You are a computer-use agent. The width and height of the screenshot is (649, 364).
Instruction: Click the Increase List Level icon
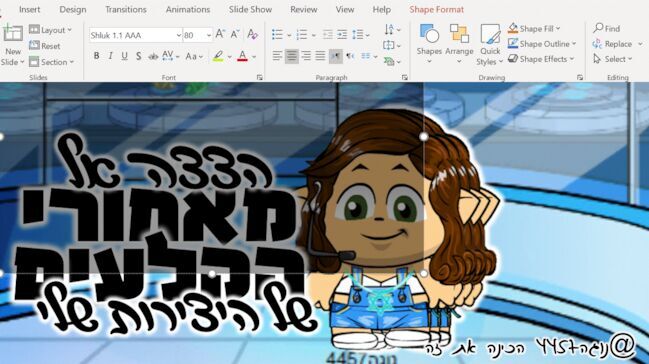click(342, 35)
